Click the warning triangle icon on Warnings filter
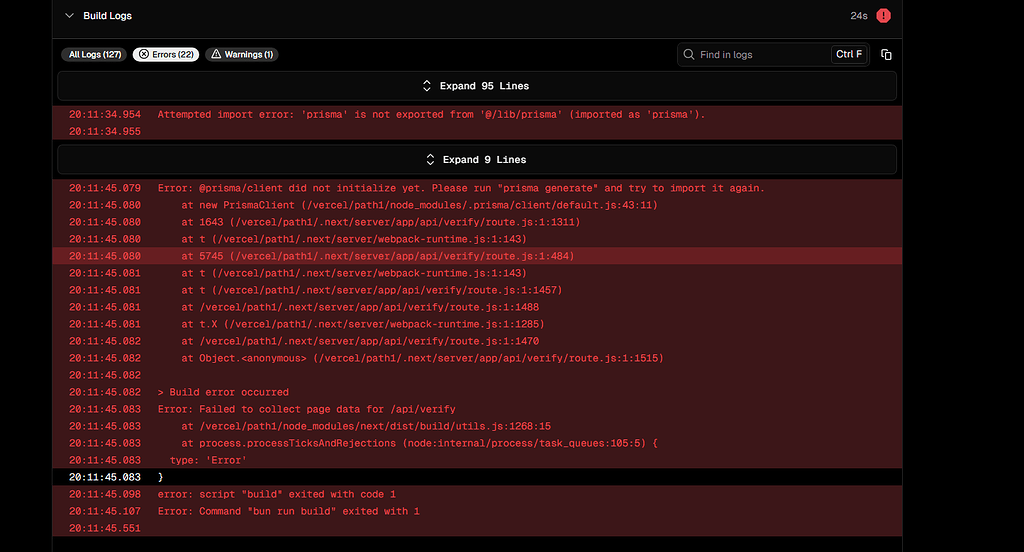Image resolution: width=1024 pixels, height=552 pixels. [x=215, y=54]
